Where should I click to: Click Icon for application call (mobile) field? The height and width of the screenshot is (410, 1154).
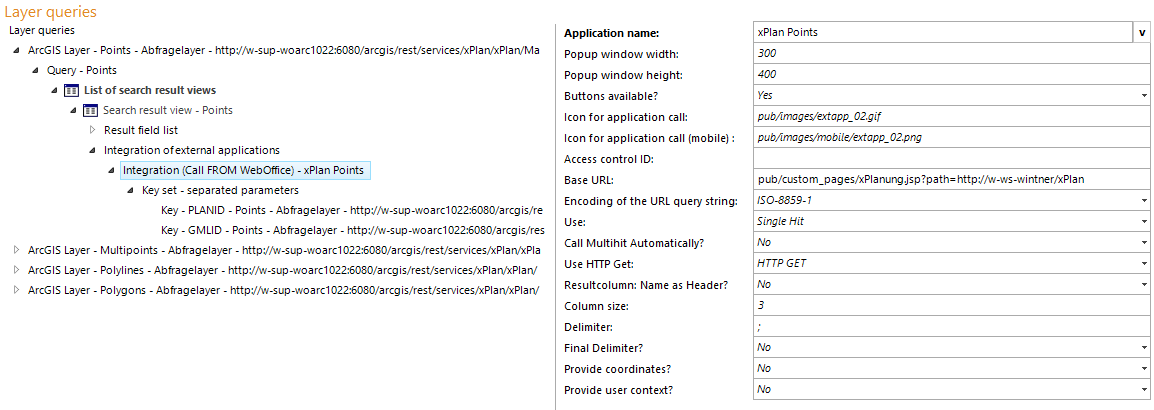pyautogui.click(x=953, y=138)
